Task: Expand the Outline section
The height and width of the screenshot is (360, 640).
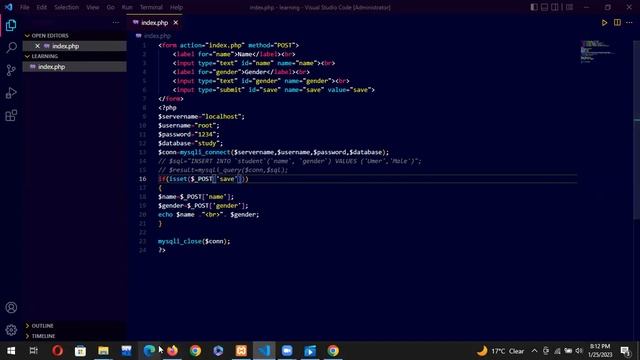Action: tap(27, 326)
